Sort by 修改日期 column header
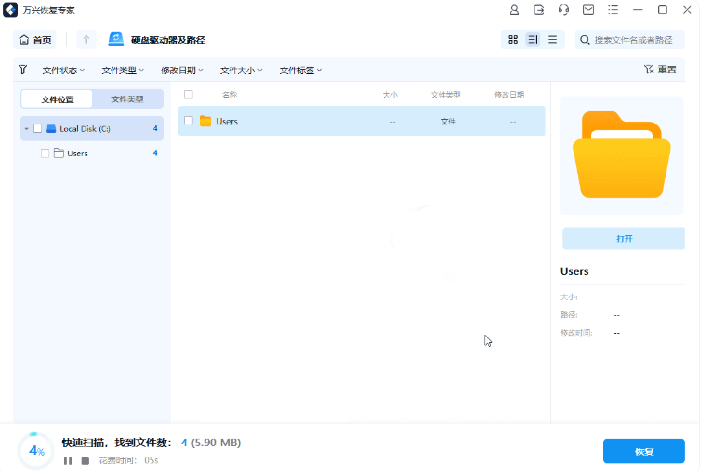Image resolution: width=705 pixels, height=471 pixels. (x=509, y=95)
